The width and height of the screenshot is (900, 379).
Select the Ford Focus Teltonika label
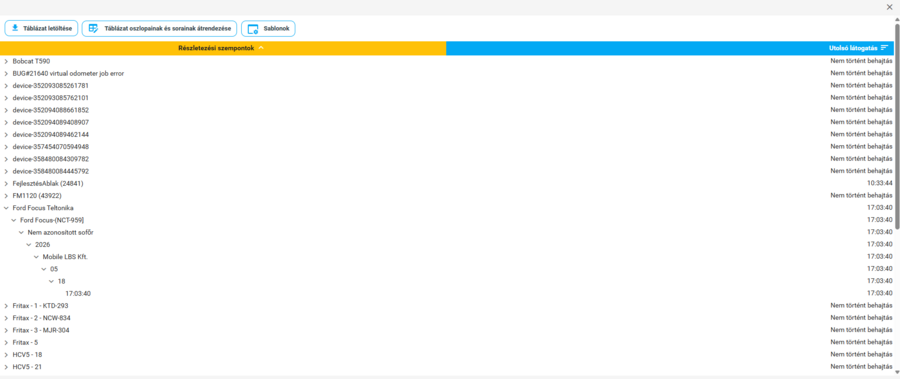(43, 208)
